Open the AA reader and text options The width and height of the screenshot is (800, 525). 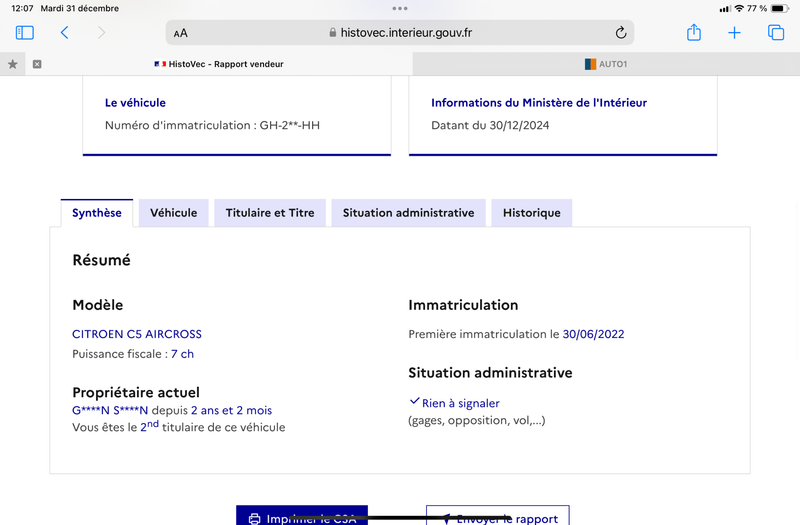click(181, 33)
